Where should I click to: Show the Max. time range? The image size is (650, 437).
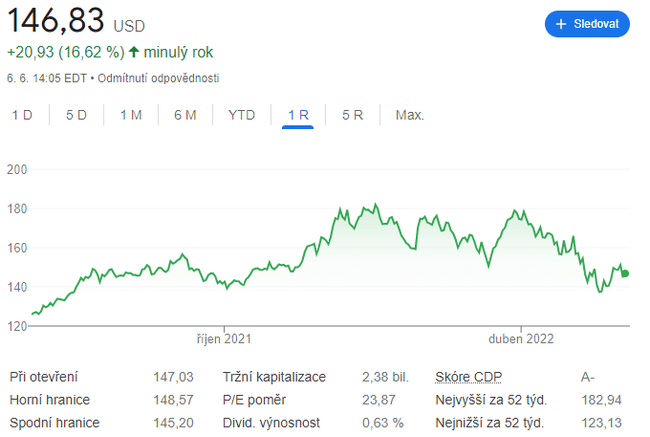click(410, 115)
